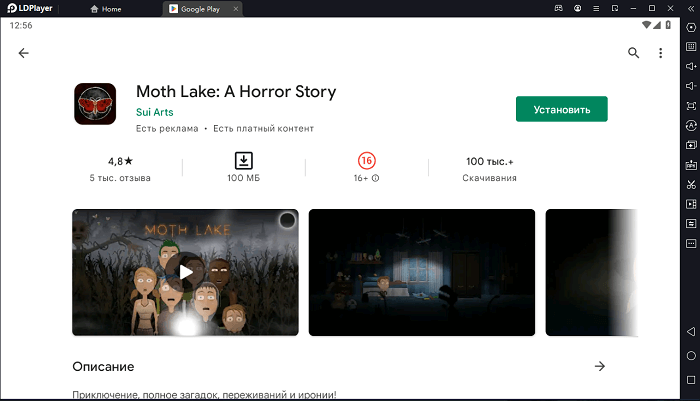Click the game description summary text
Viewport: 700px width, 401px height.
point(204,395)
